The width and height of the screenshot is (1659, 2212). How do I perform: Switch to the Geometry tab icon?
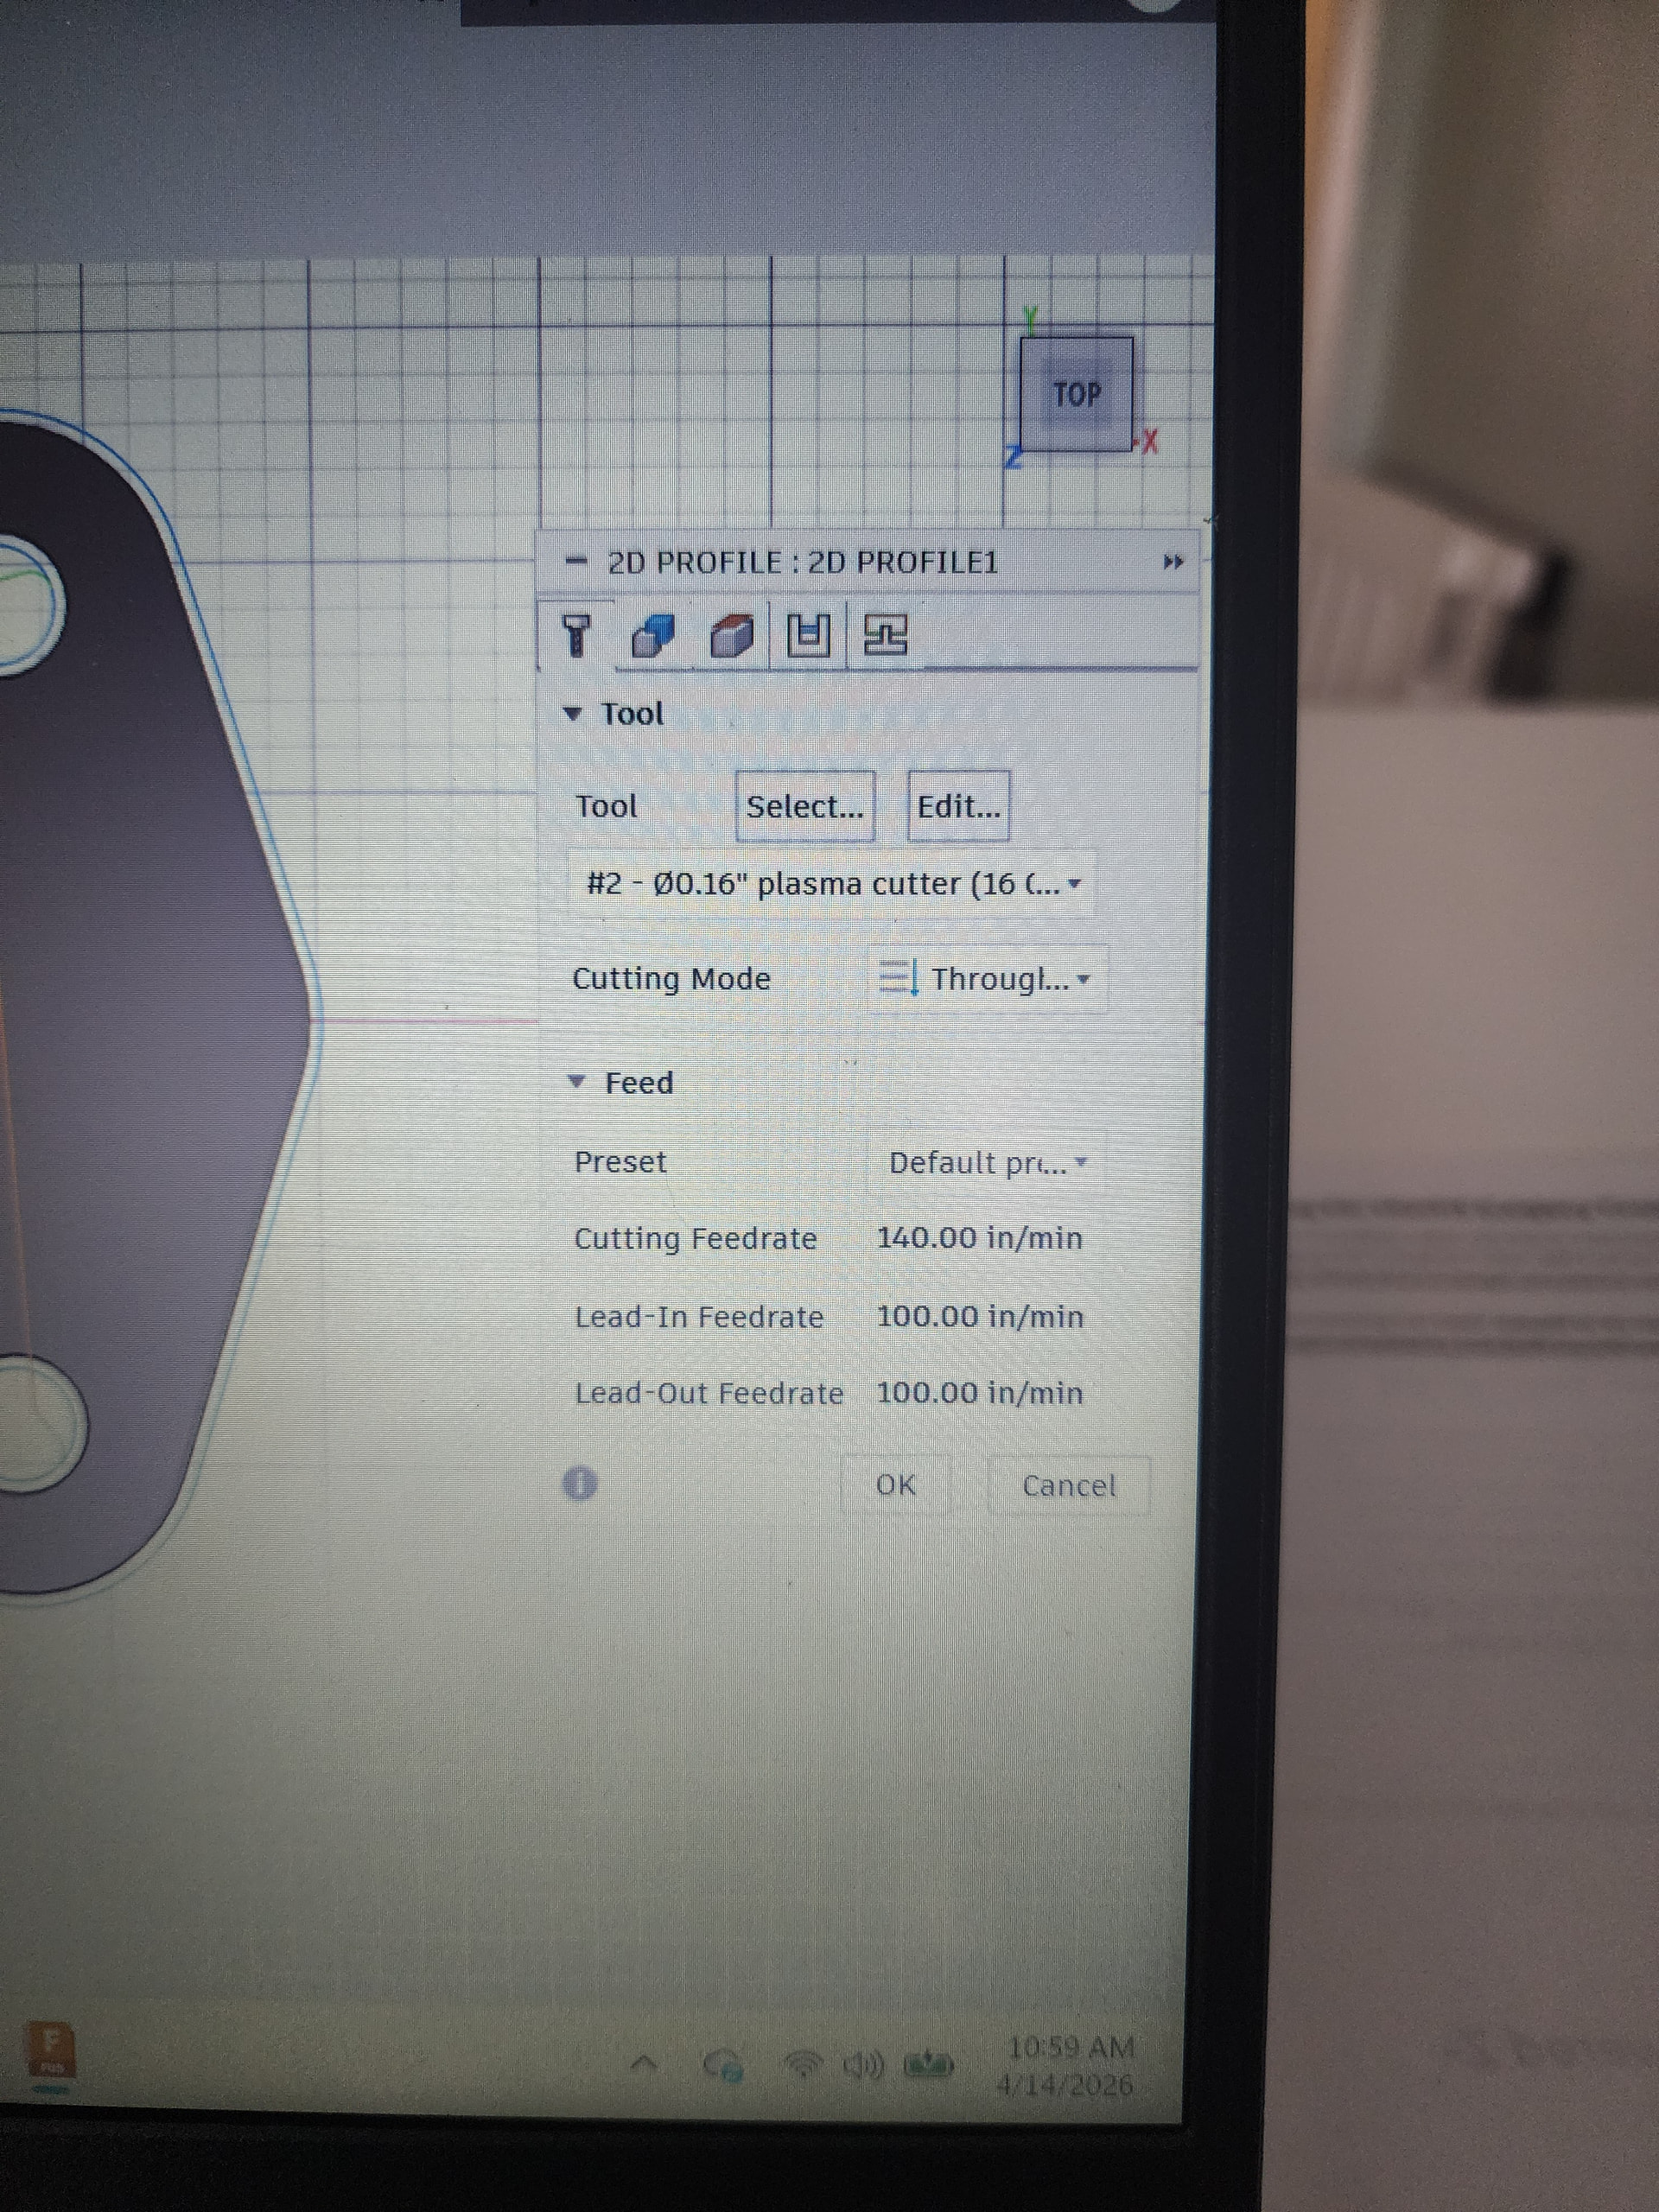pos(653,636)
